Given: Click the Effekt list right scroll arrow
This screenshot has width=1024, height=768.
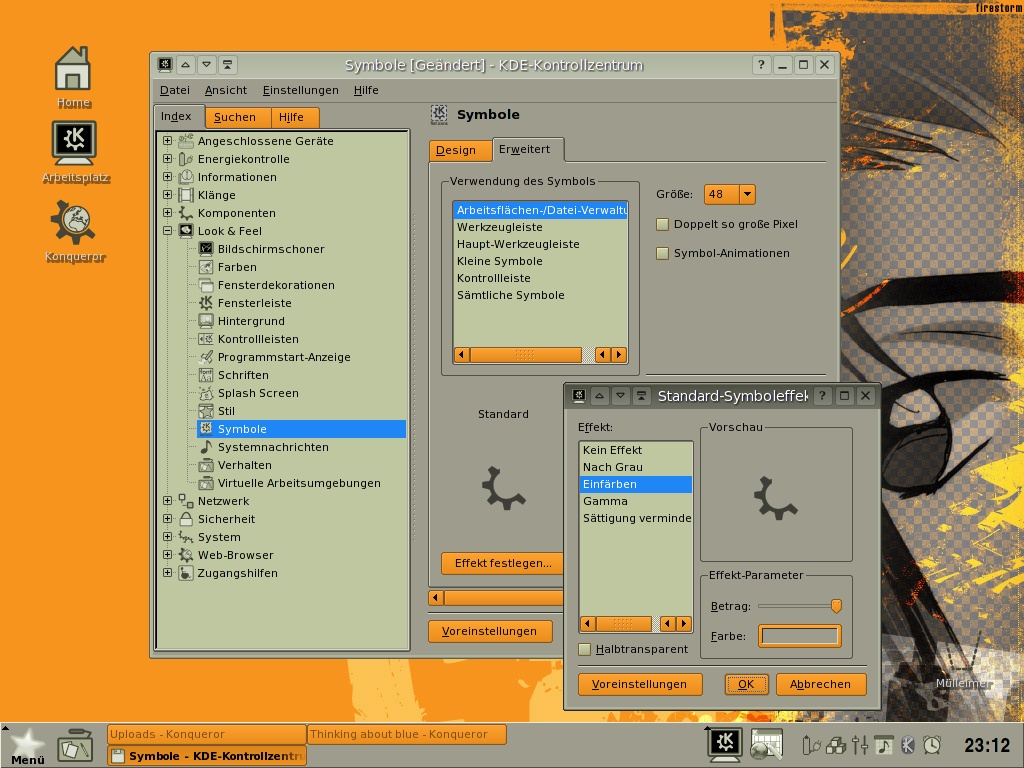Looking at the screenshot, I should [684, 624].
